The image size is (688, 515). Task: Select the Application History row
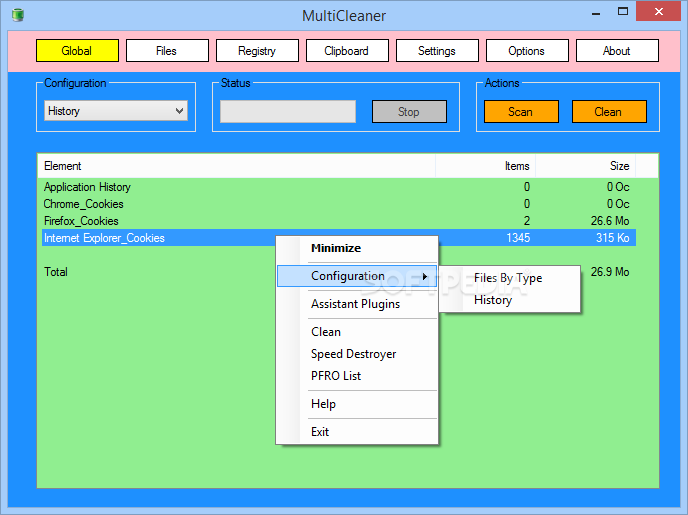[x=339, y=187]
